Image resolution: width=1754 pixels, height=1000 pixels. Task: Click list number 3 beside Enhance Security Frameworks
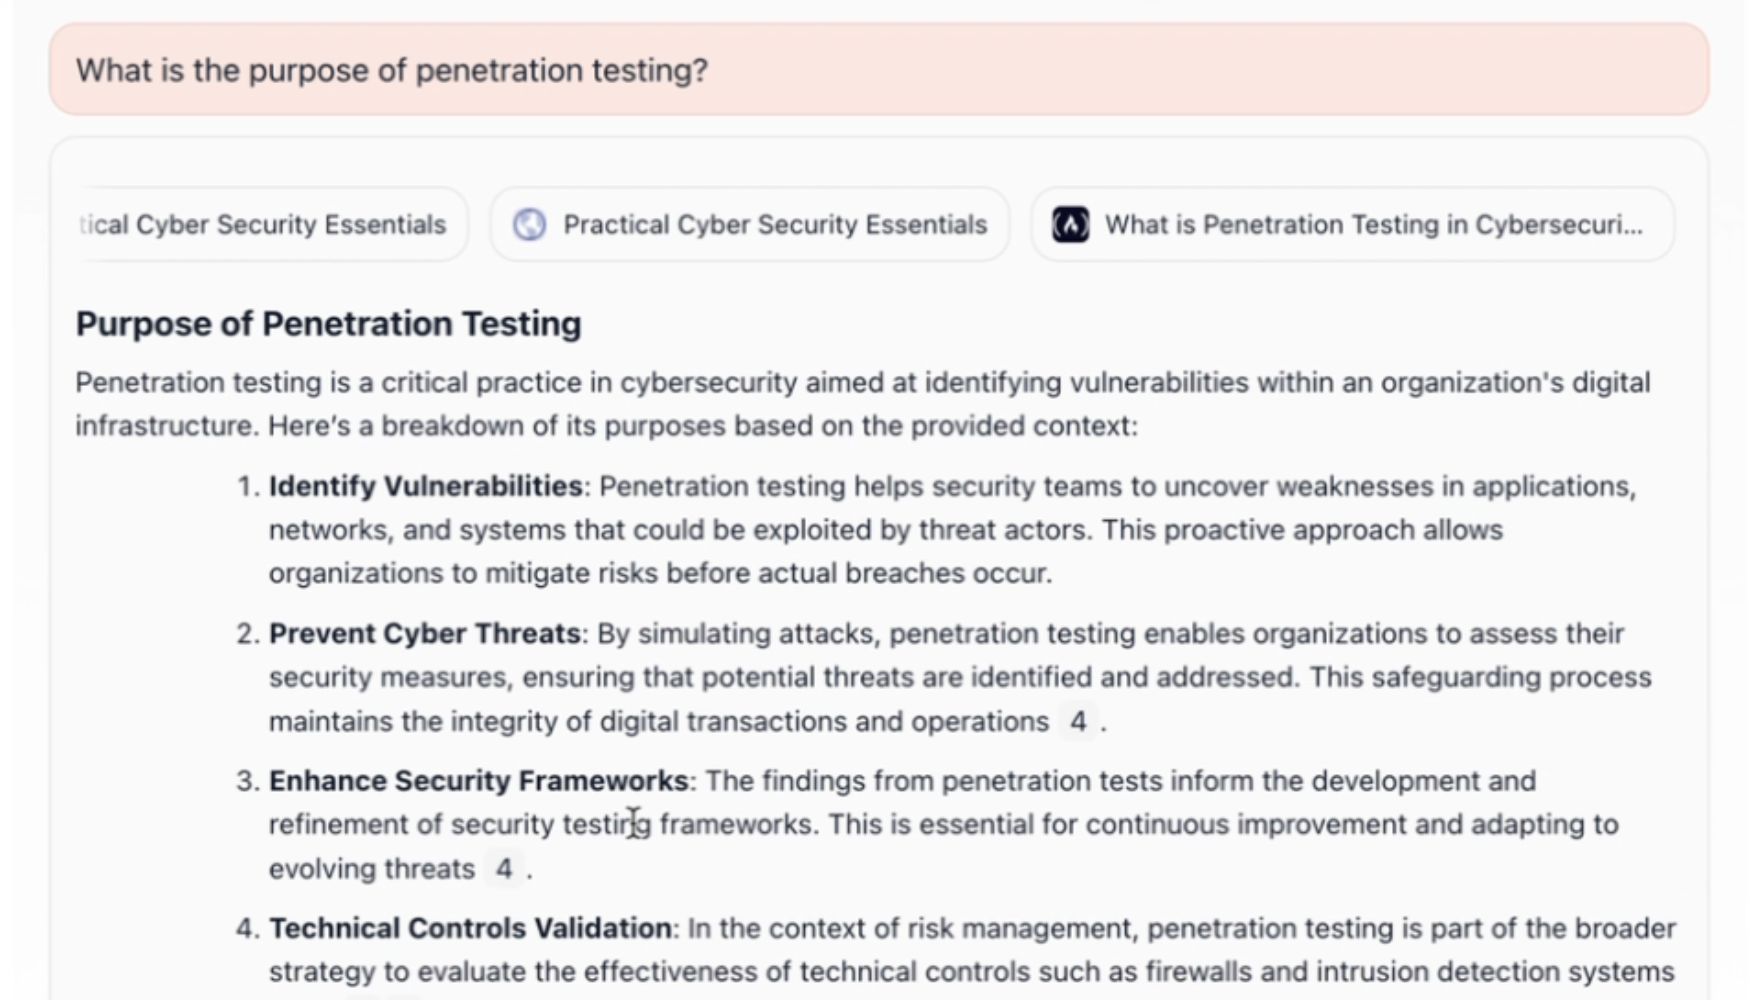coord(246,780)
